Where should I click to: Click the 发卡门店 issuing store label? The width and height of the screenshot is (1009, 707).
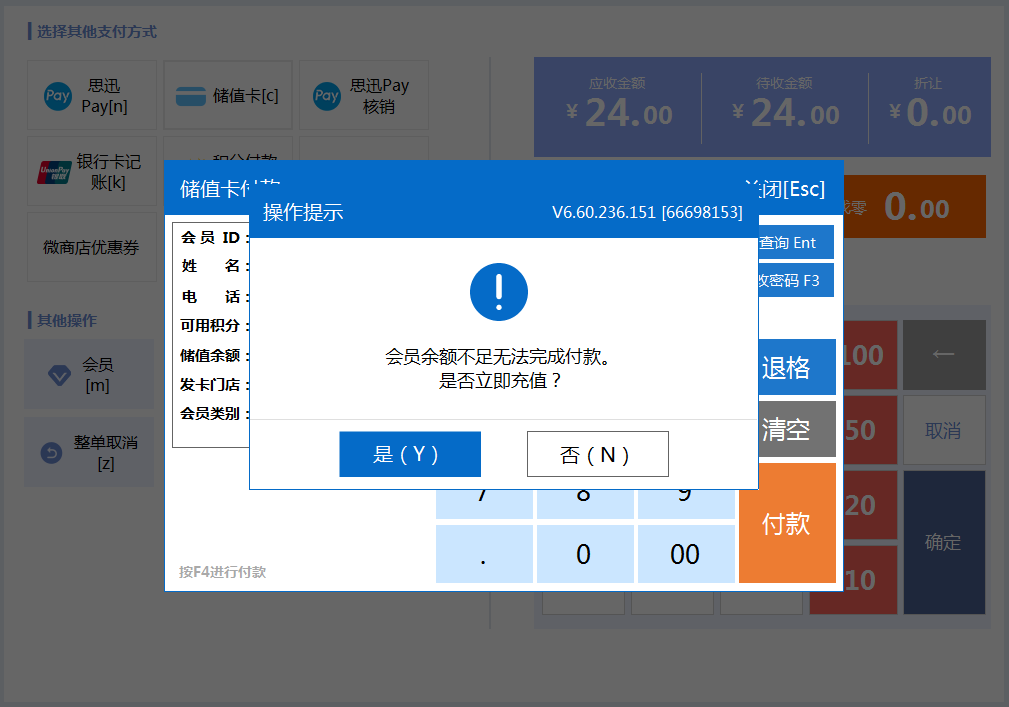click(x=214, y=385)
